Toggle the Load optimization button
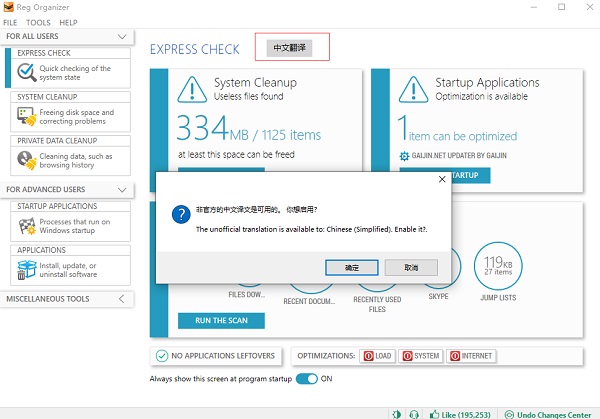This screenshot has height=419, width=600. [379, 356]
